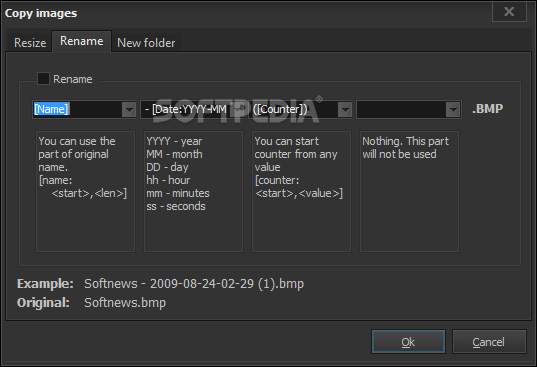Switch to the Resize tab

click(x=30, y=43)
